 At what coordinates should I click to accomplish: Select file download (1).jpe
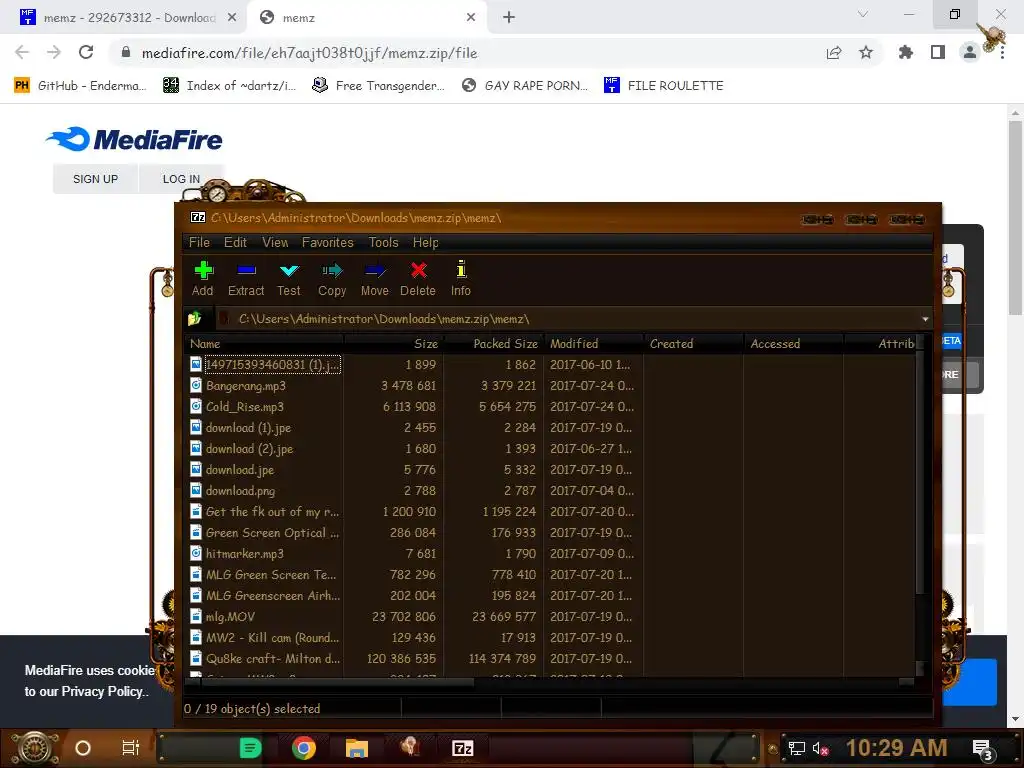(248, 428)
